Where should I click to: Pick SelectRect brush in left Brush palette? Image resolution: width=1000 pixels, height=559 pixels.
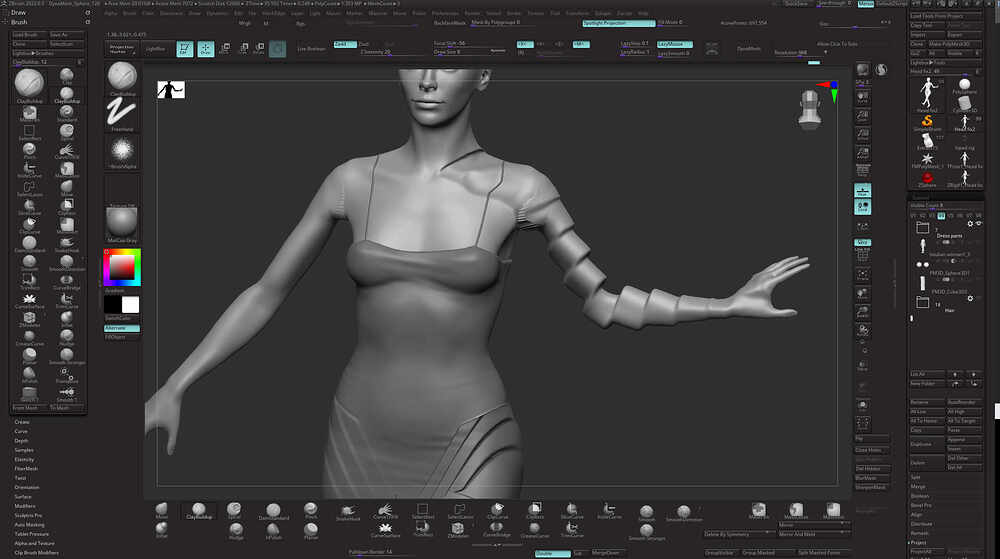29,133
